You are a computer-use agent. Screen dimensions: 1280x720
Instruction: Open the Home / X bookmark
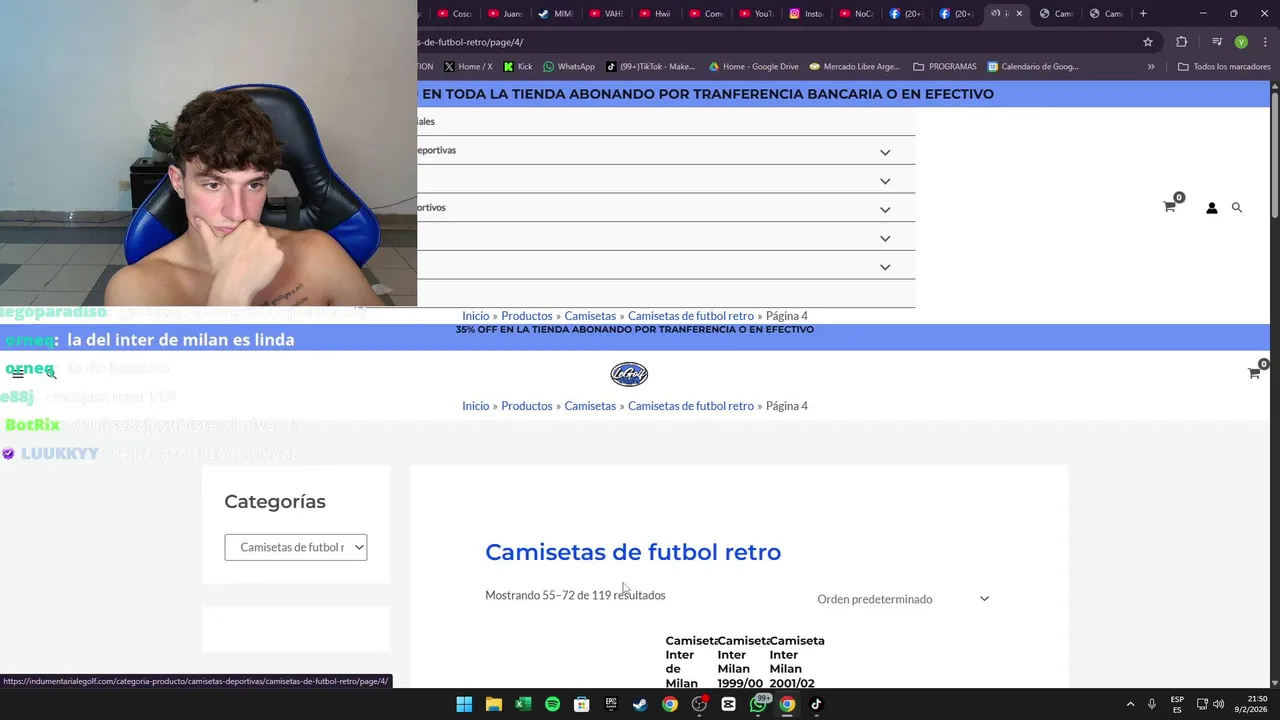coord(468,67)
